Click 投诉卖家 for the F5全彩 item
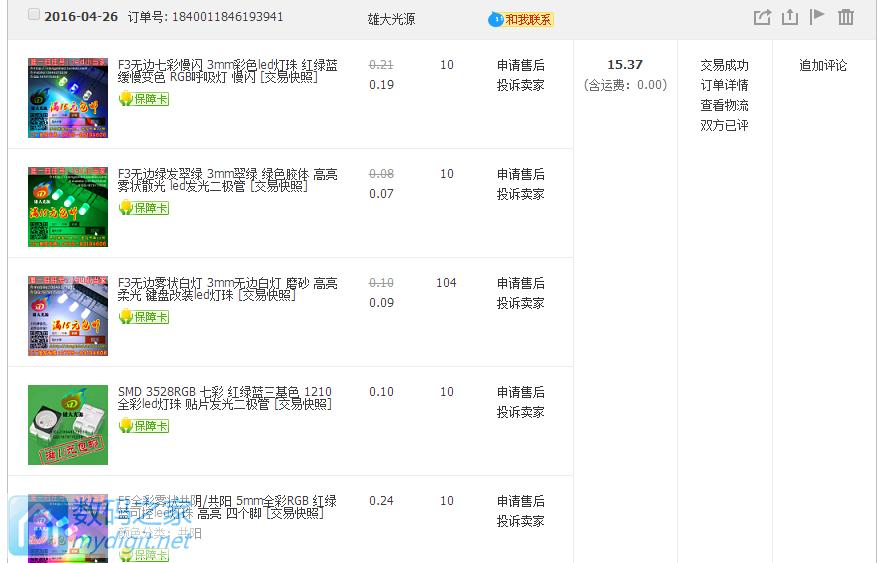The height and width of the screenshot is (563, 878). click(x=521, y=521)
